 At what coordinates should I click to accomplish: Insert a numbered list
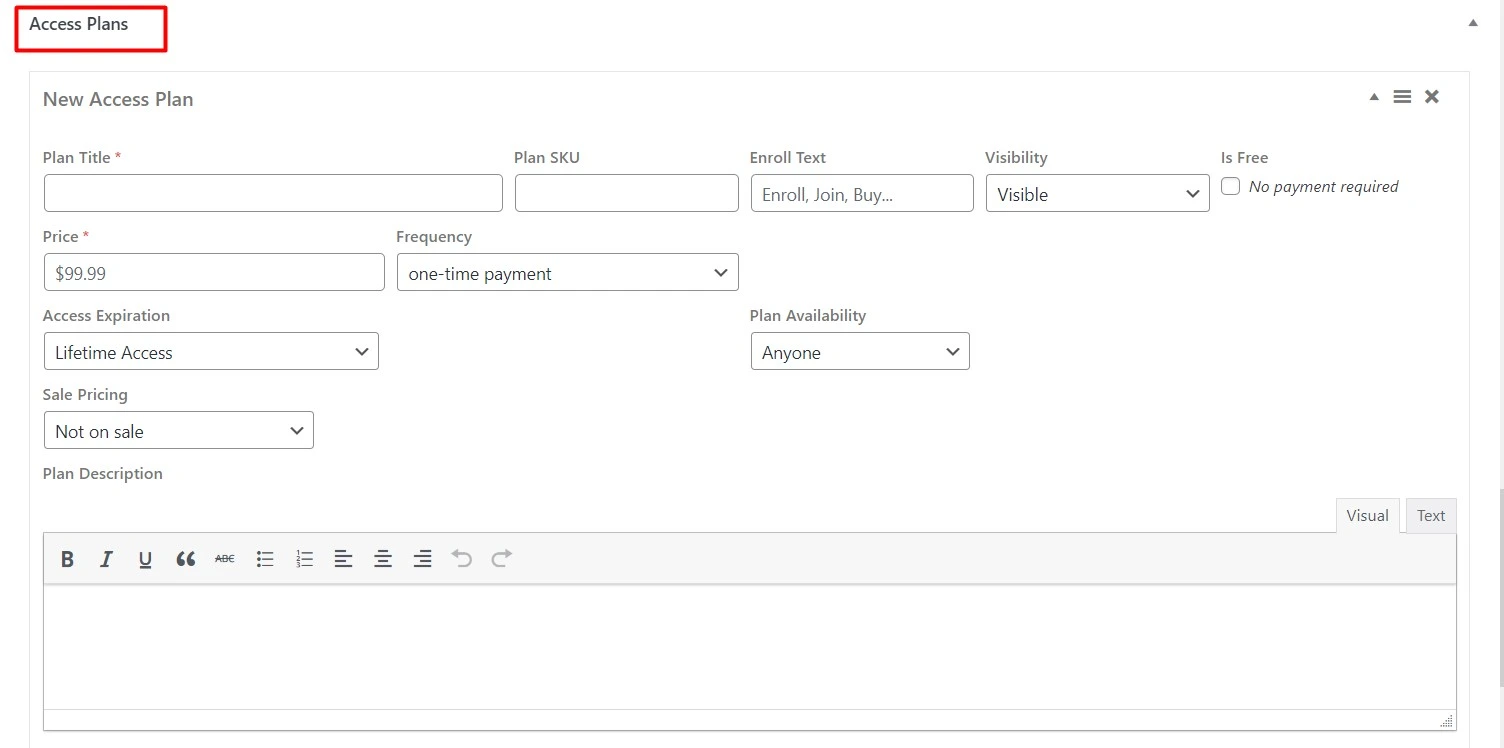pyautogui.click(x=305, y=559)
